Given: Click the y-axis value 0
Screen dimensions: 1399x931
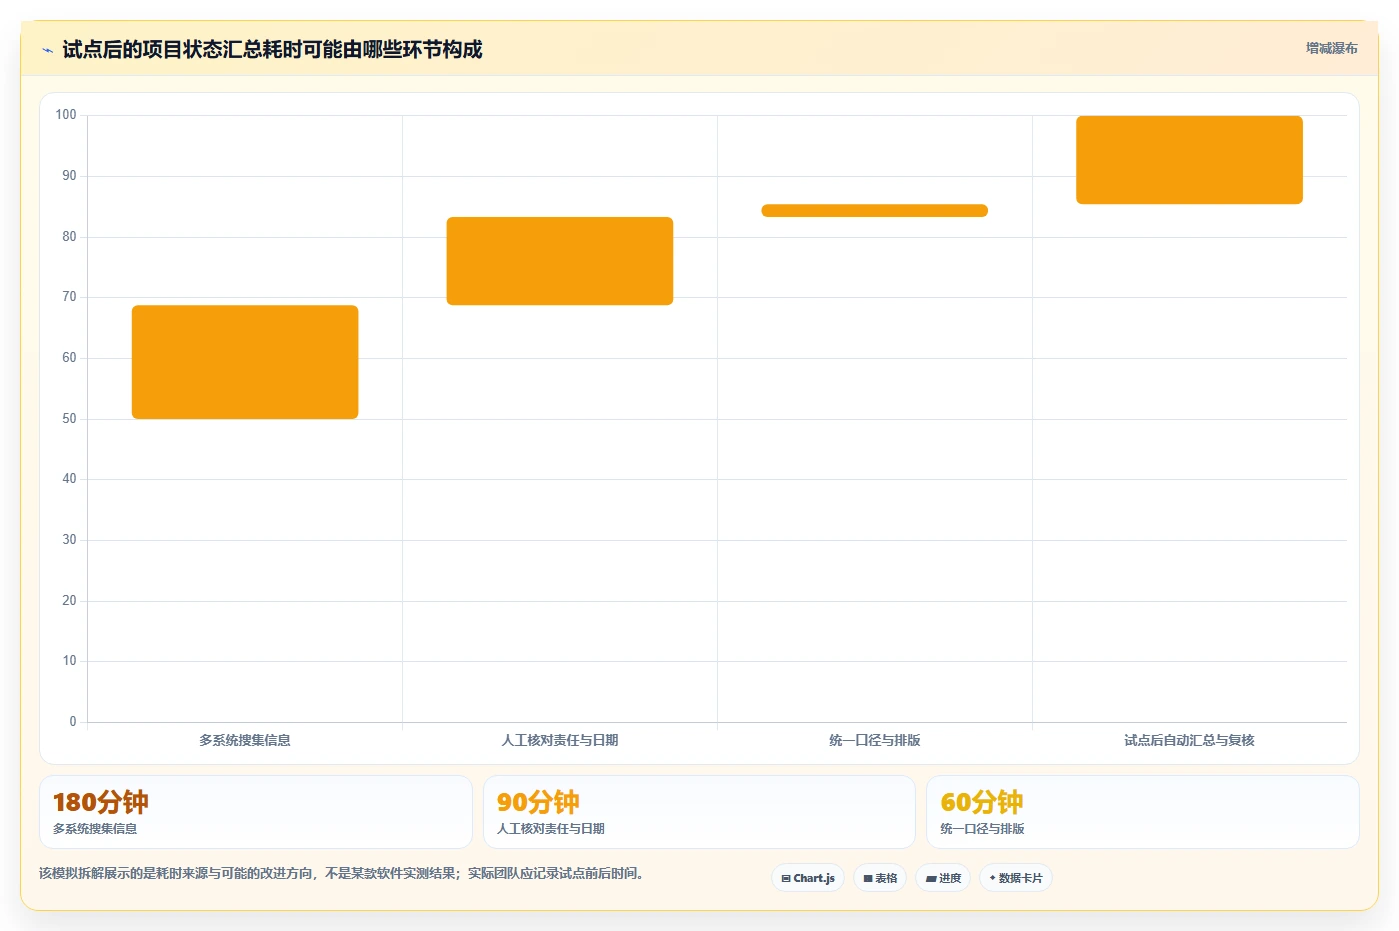Looking at the screenshot, I should [72, 722].
